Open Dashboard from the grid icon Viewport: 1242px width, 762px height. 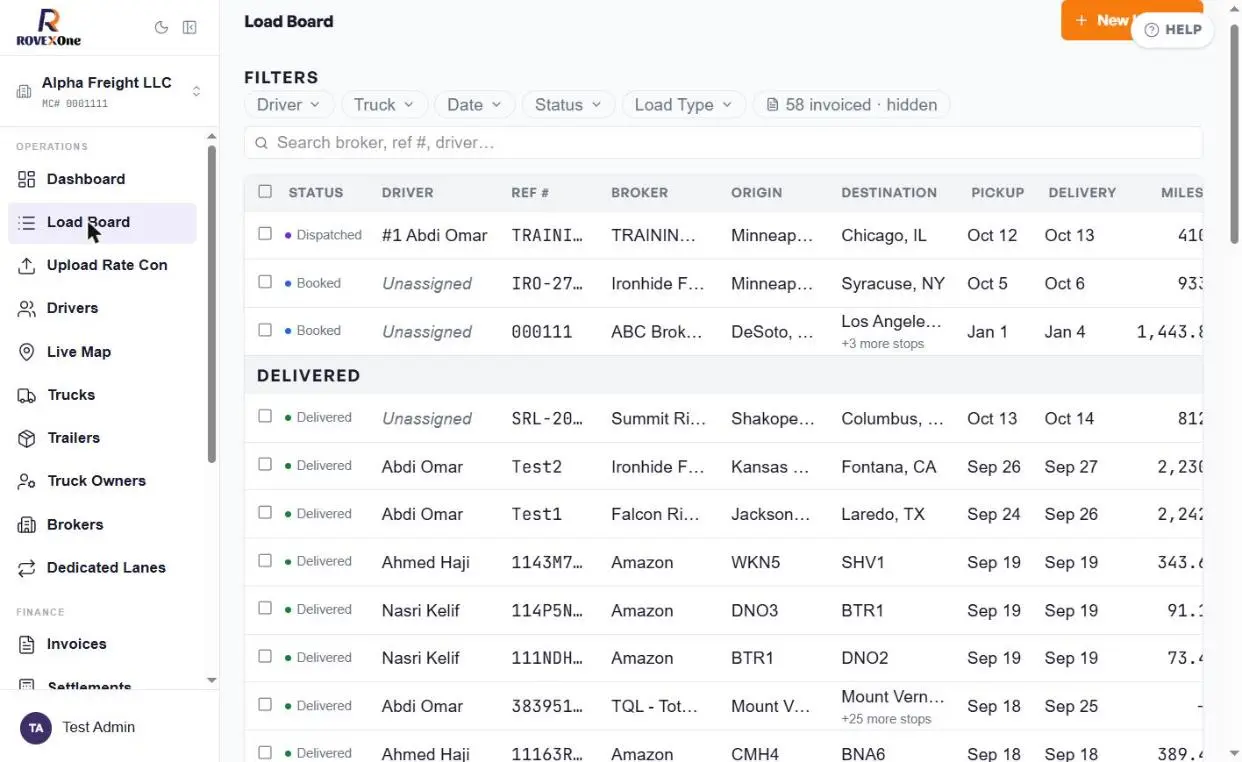(x=27, y=179)
